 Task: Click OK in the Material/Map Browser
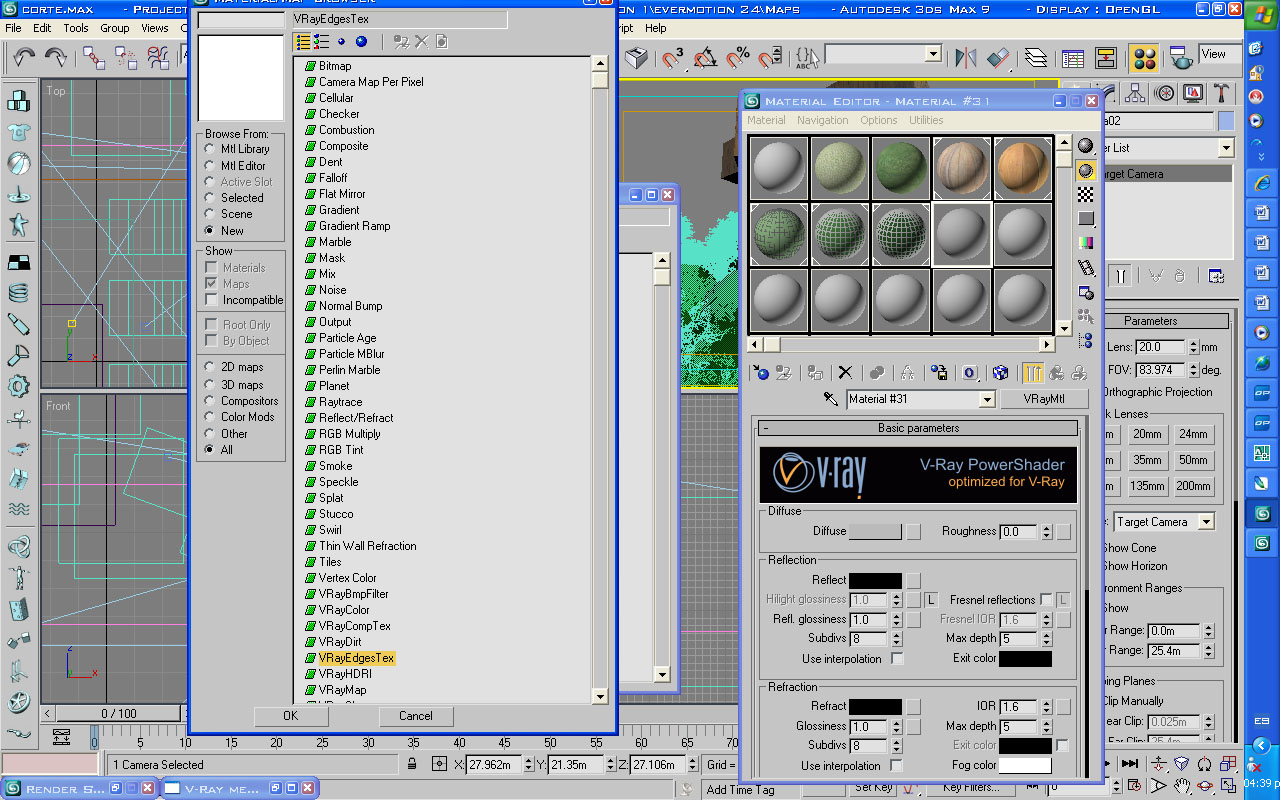tap(291, 716)
